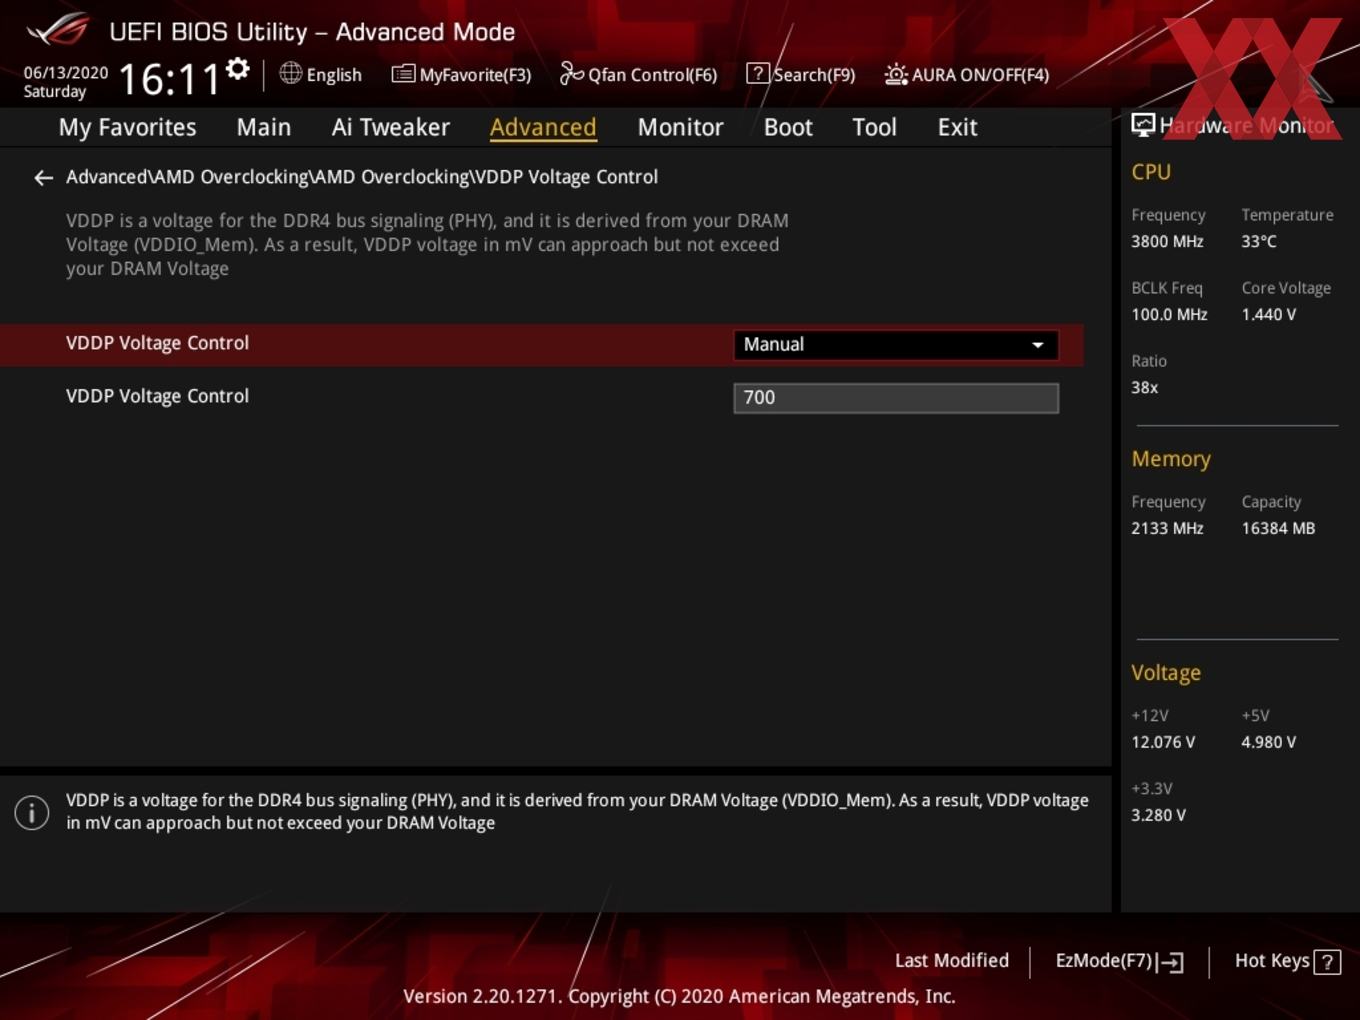Select the Advanced tab
Image resolution: width=1360 pixels, height=1020 pixels.
click(x=543, y=128)
